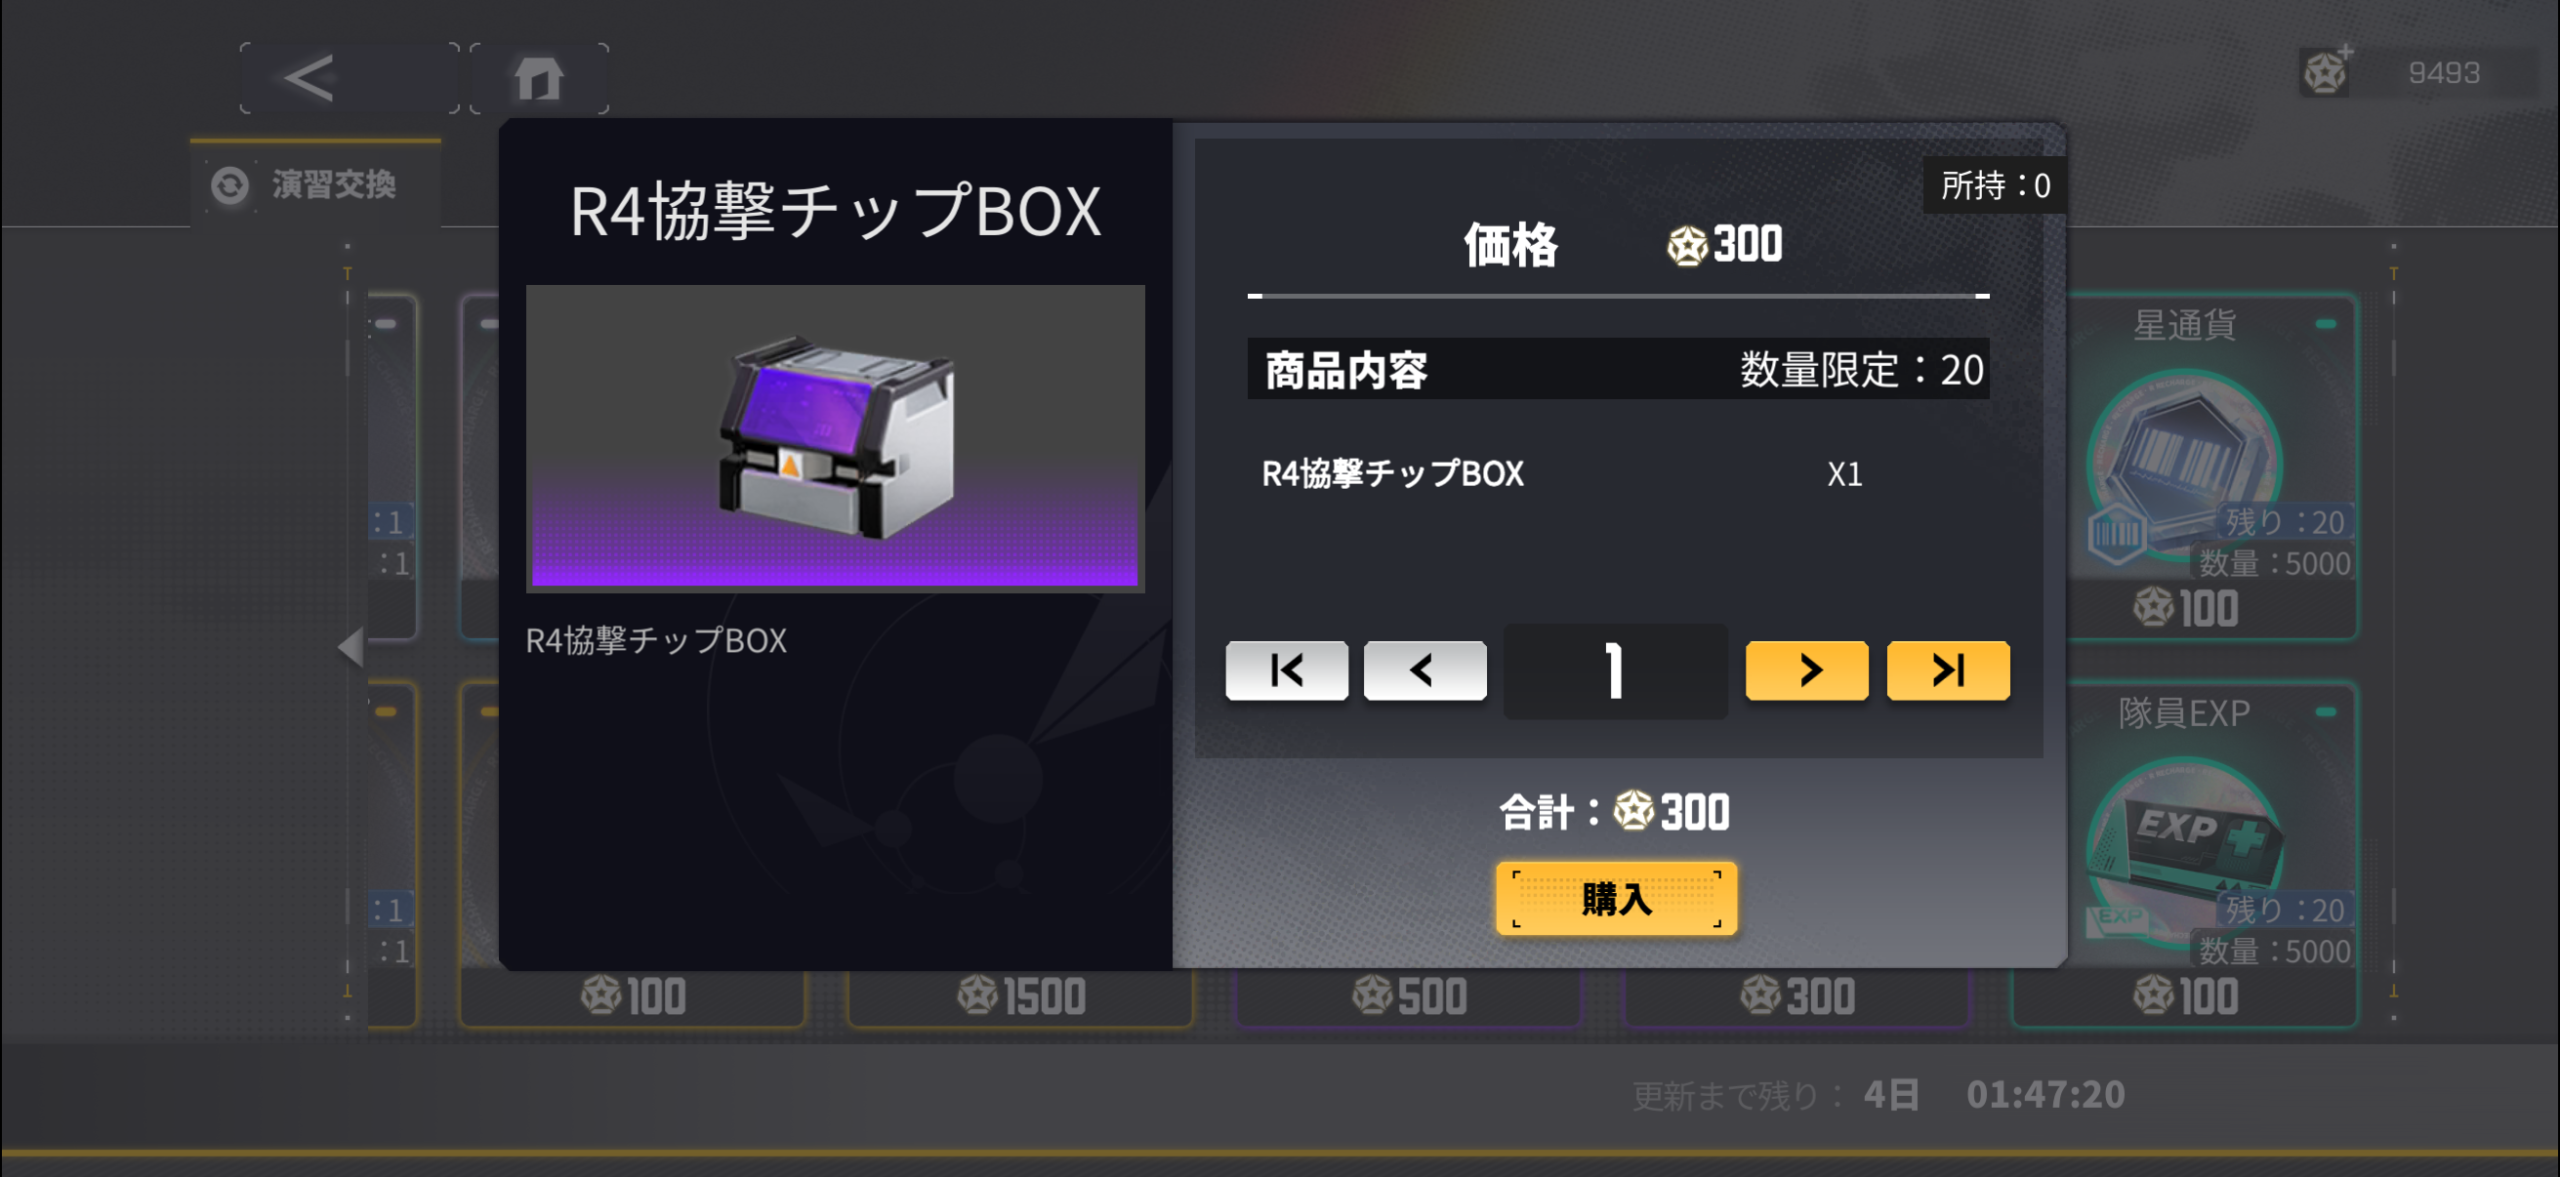Open the home screen icon
This screenshot has height=1177, width=2560.
(539, 78)
